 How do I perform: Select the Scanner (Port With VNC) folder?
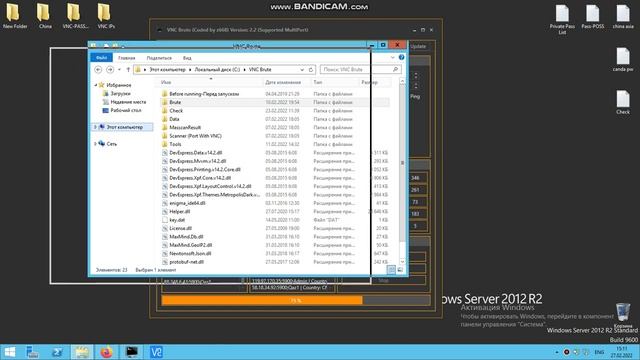pyautogui.click(x=195, y=136)
